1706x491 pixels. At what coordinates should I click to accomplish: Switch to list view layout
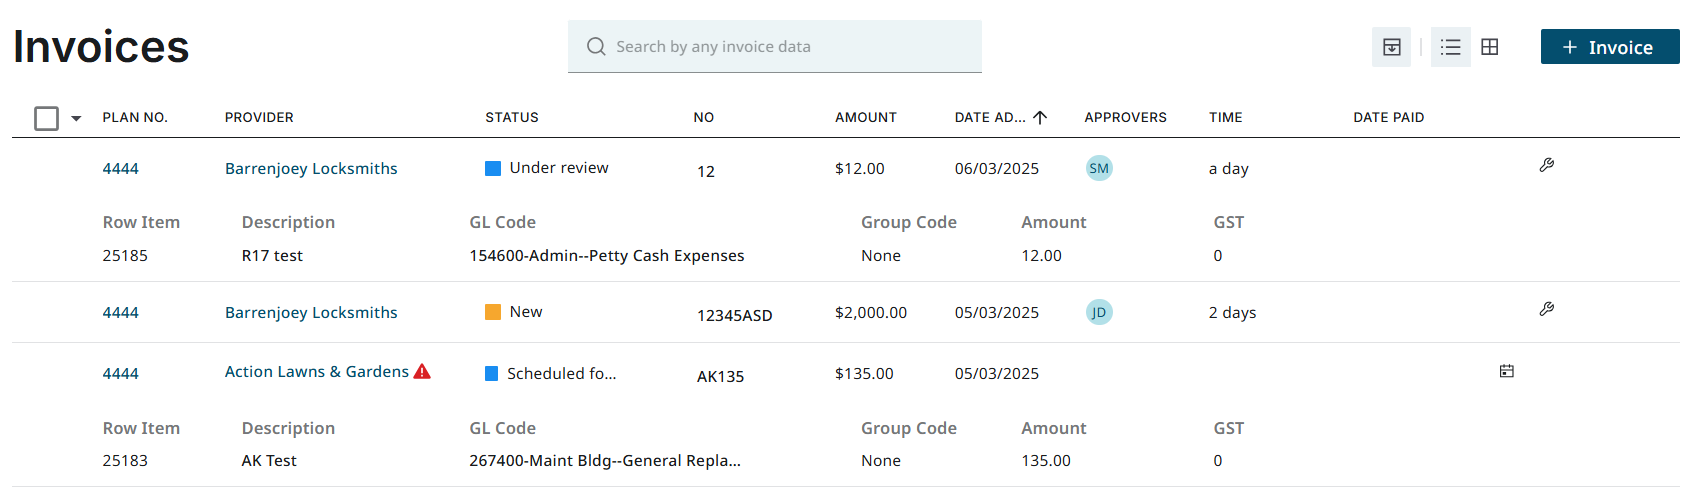point(1450,47)
